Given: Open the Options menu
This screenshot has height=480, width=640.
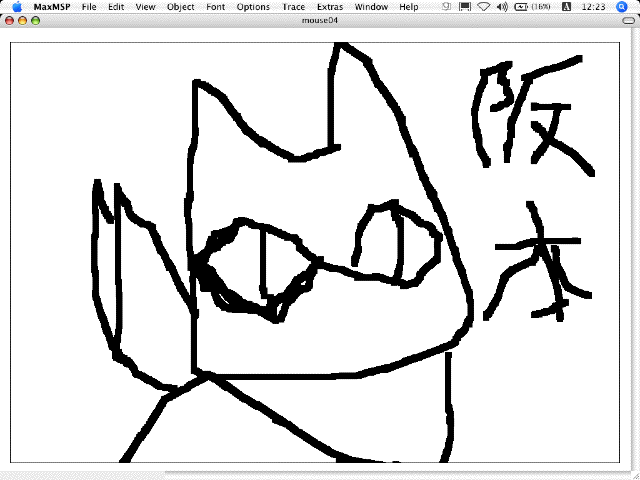Looking at the screenshot, I should click(x=253, y=7).
